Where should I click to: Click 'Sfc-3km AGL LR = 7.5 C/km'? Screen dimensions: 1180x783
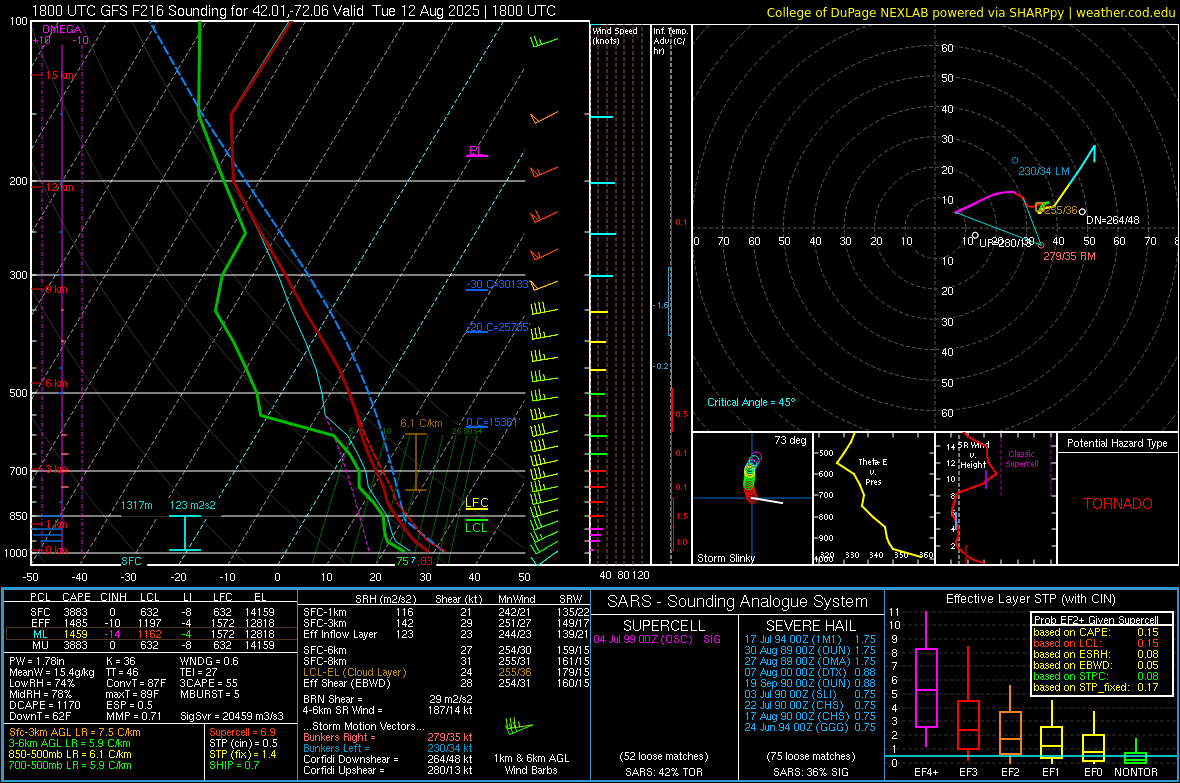75,732
